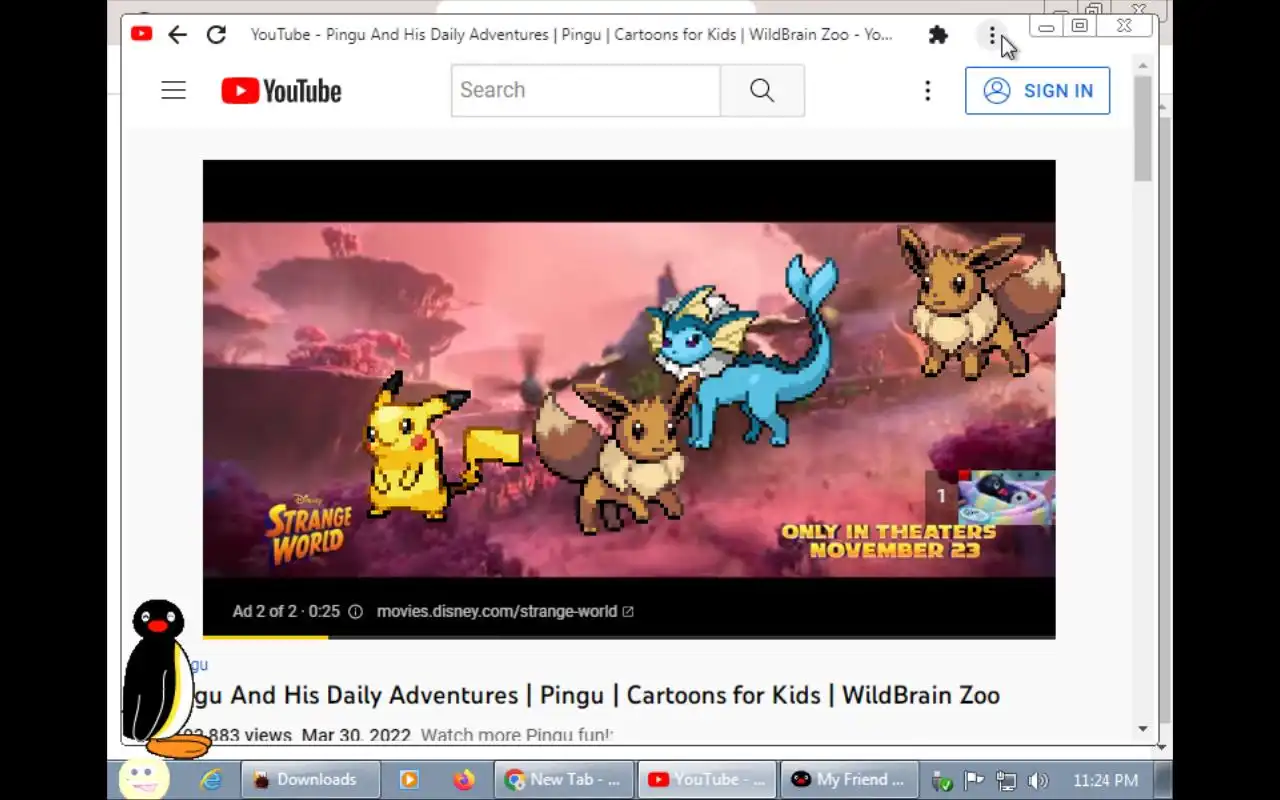Go back with the browser back arrow
Screen dimensions: 1280x800
[177, 35]
